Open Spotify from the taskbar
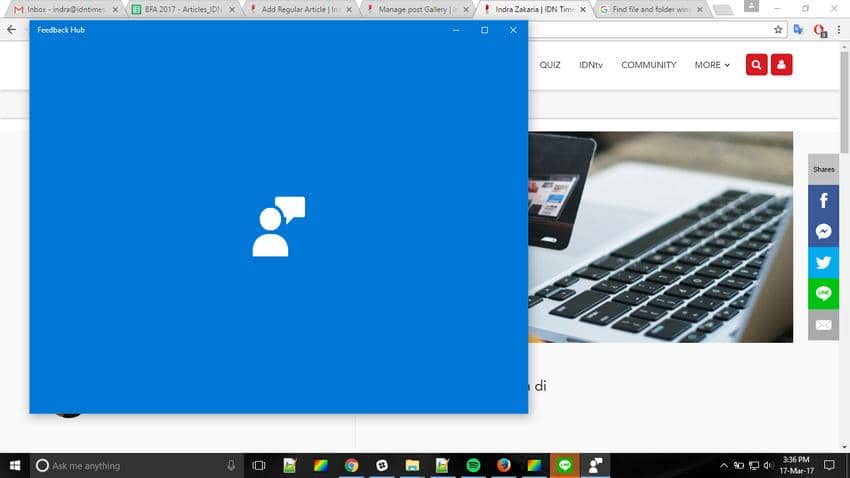 pyautogui.click(x=473, y=465)
